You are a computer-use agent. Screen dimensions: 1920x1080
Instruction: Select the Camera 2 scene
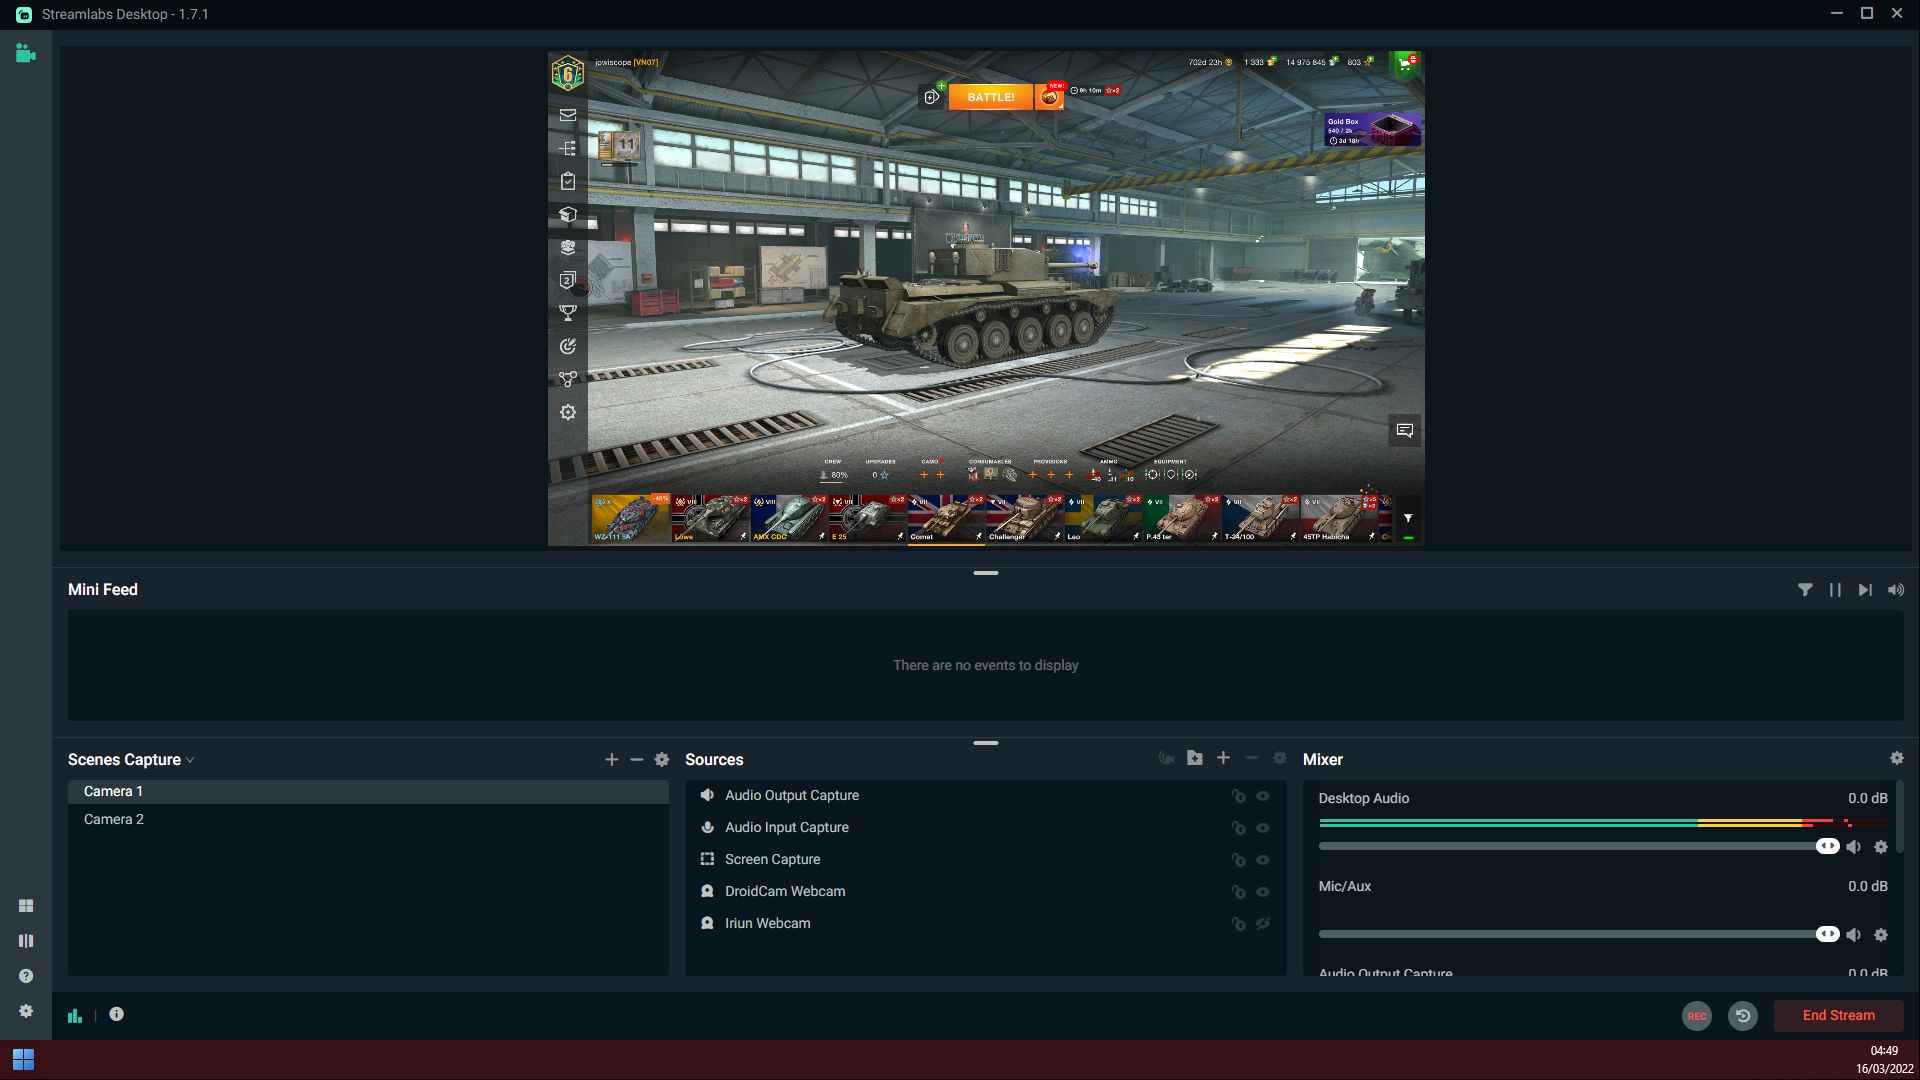[368, 820]
